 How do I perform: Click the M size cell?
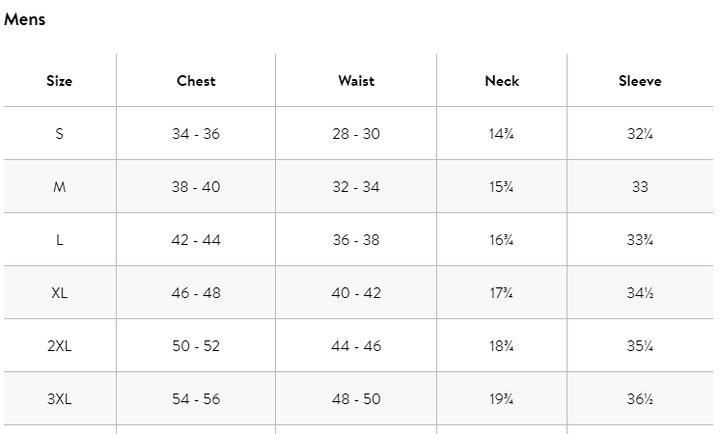(59, 187)
